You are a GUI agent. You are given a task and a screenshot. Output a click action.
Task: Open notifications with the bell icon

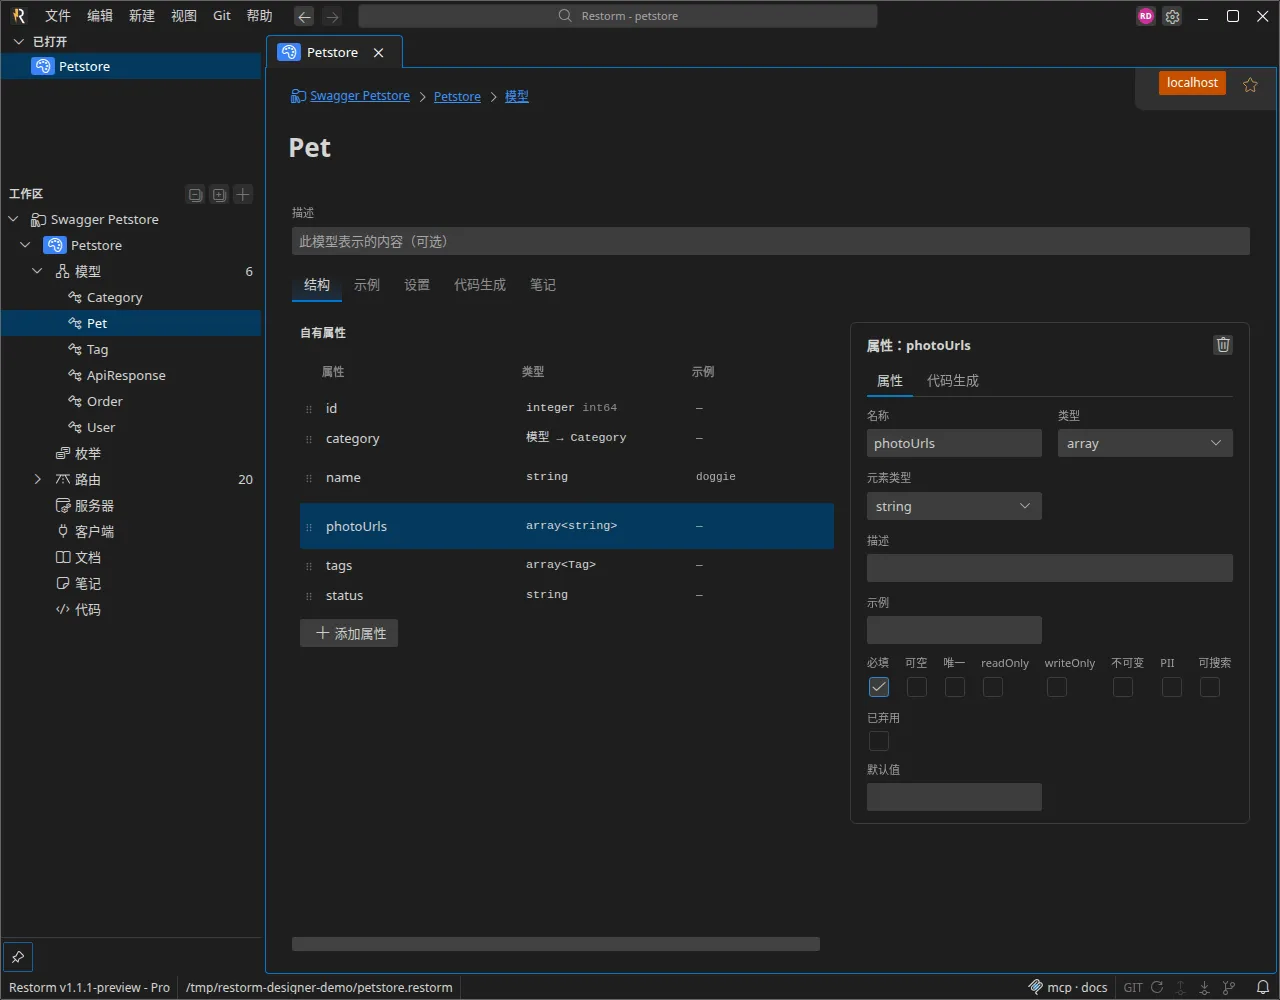pyautogui.click(x=1263, y=987)
